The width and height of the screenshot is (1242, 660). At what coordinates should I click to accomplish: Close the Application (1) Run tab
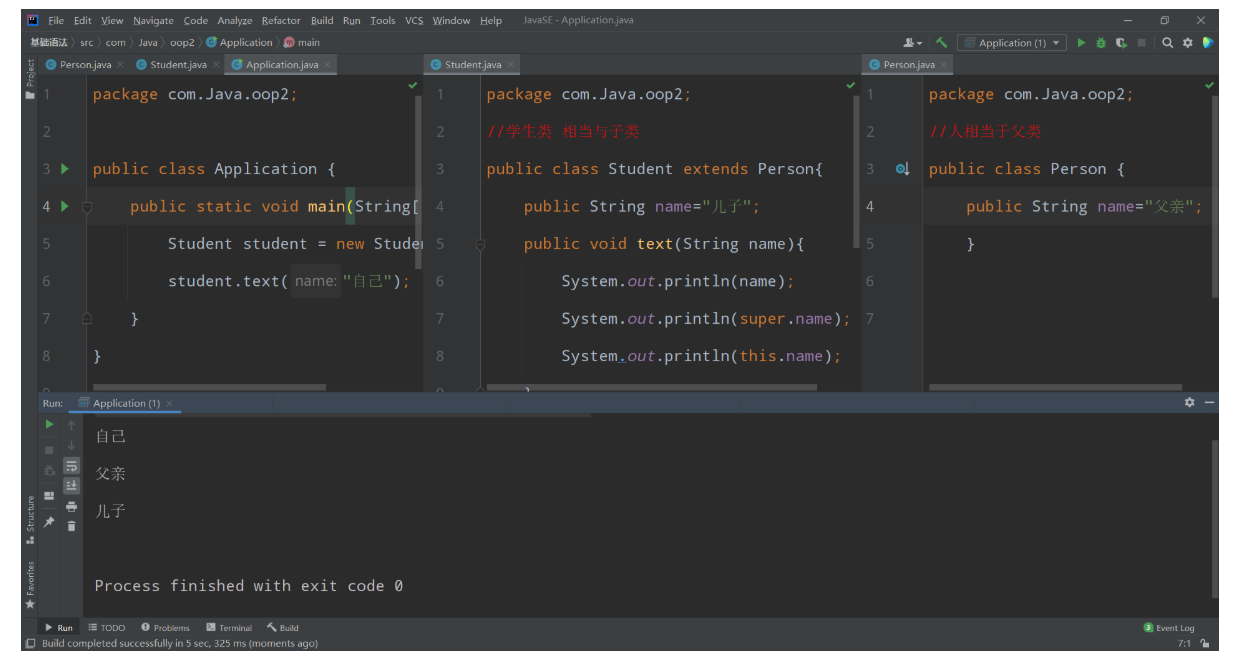point(170,403)
